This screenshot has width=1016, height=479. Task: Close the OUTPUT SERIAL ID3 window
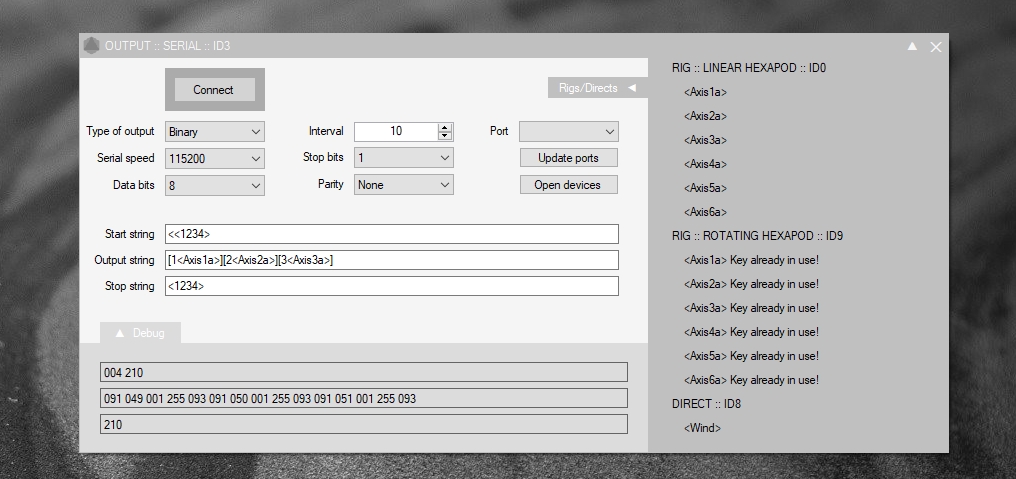936,47
